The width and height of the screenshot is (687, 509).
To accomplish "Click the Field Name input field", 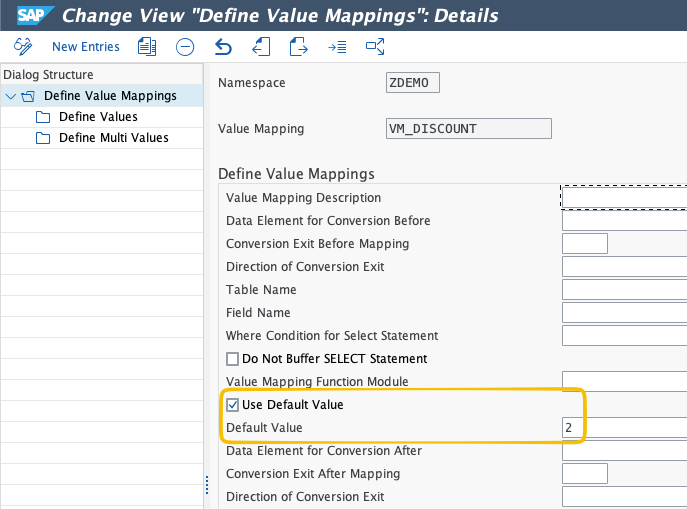I will (624, 312).
